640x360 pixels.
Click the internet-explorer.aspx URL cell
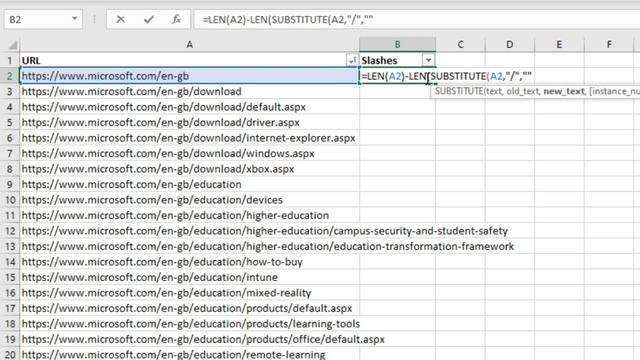click(x=189, y=138)
